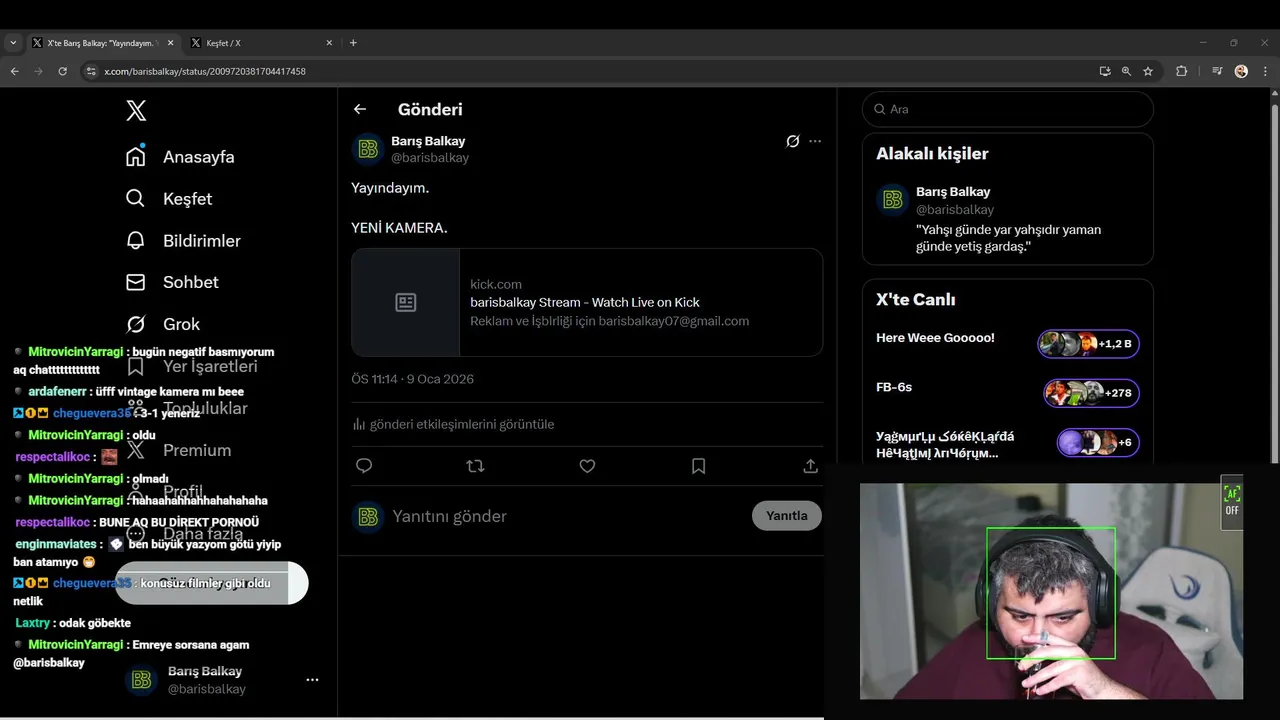The height and width of the screenshot is (720, 1280).
Task: Click the address bar URL
Action: pos(205,72)
